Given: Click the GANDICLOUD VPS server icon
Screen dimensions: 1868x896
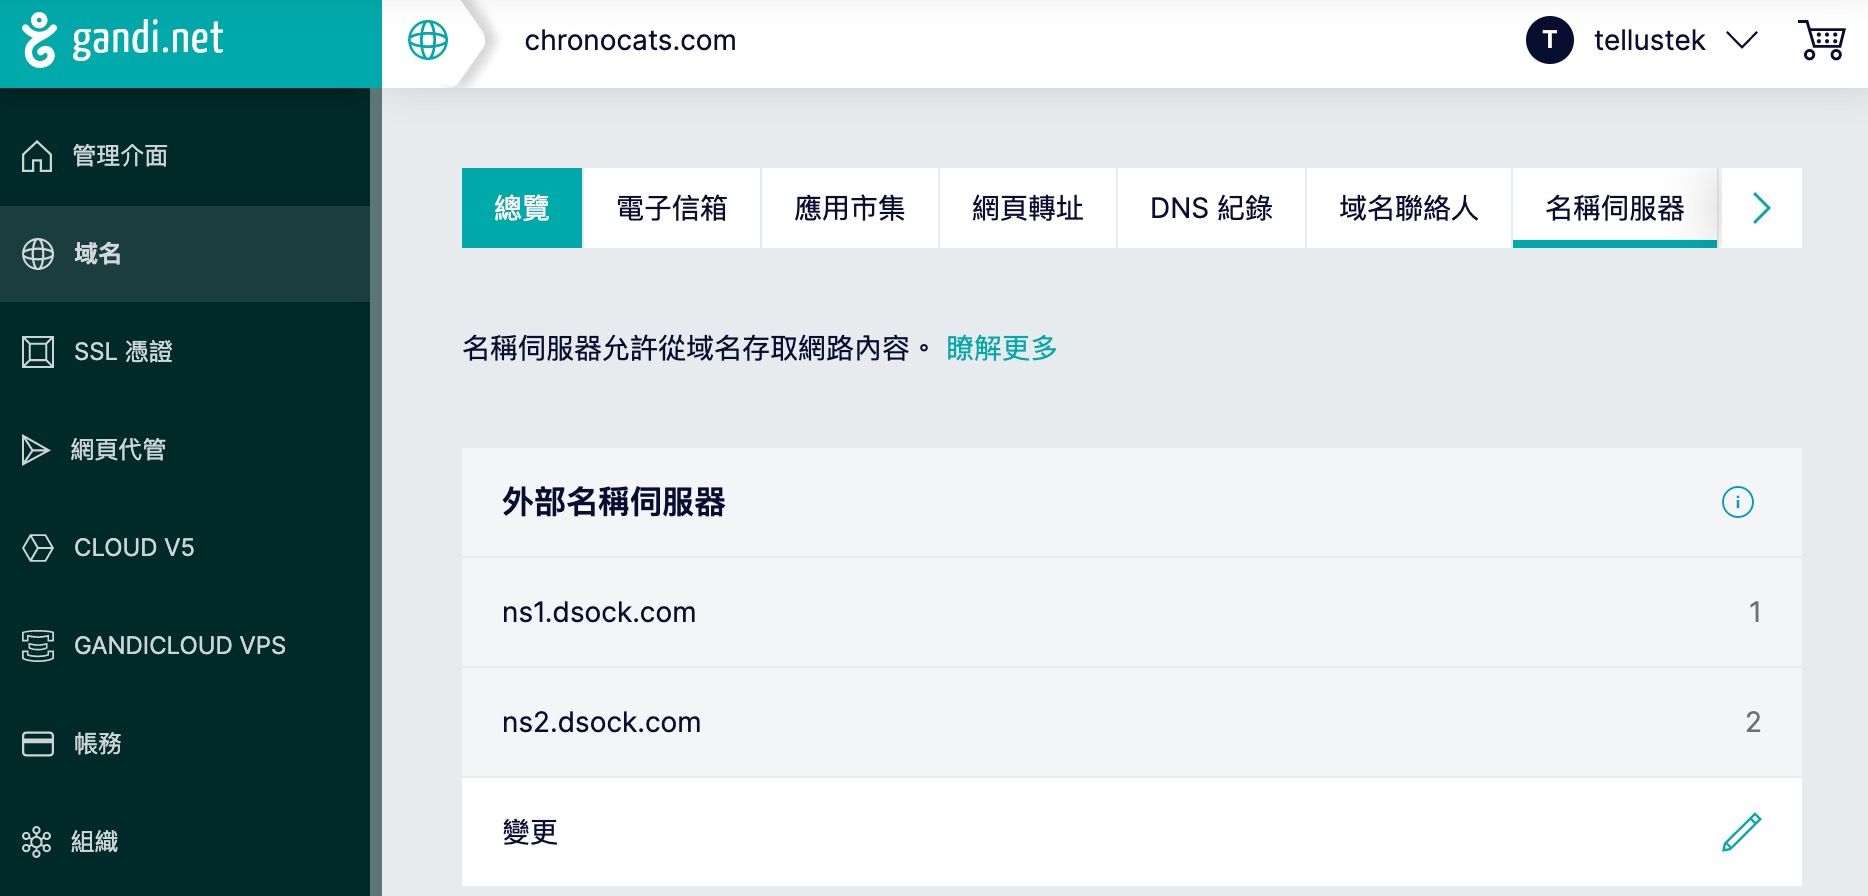Looking at the screenshot, I should point(38,646).
